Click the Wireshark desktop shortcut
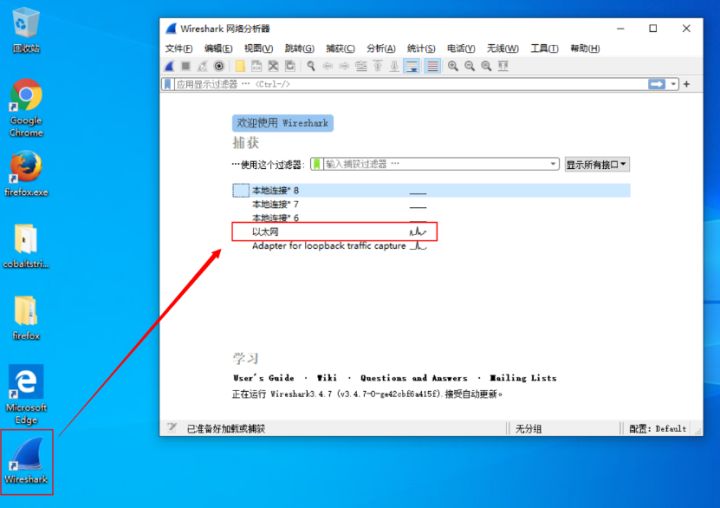Screen dimensions: 720x508 click(x=26, y=462)
